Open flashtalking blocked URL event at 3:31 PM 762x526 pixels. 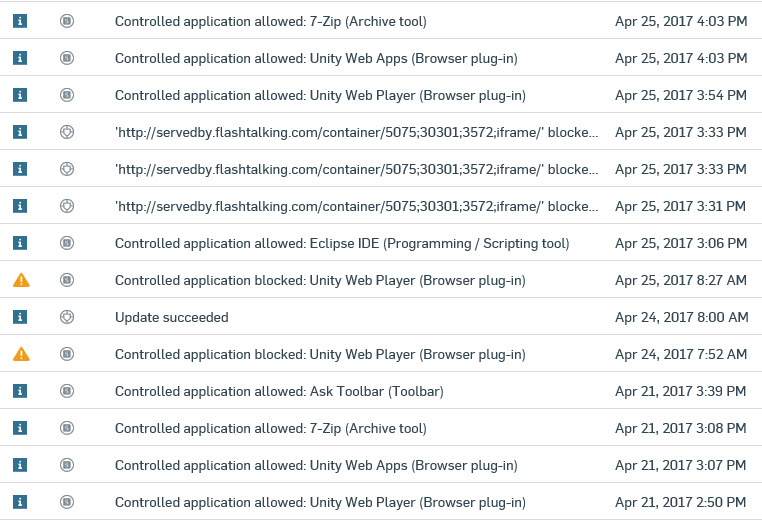(x=357, y=206)
